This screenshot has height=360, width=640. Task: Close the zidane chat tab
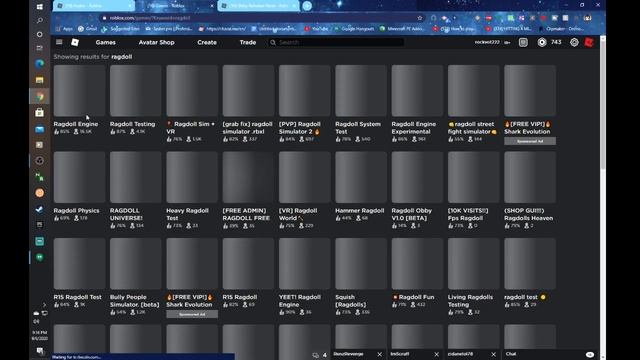pos(493,354)
